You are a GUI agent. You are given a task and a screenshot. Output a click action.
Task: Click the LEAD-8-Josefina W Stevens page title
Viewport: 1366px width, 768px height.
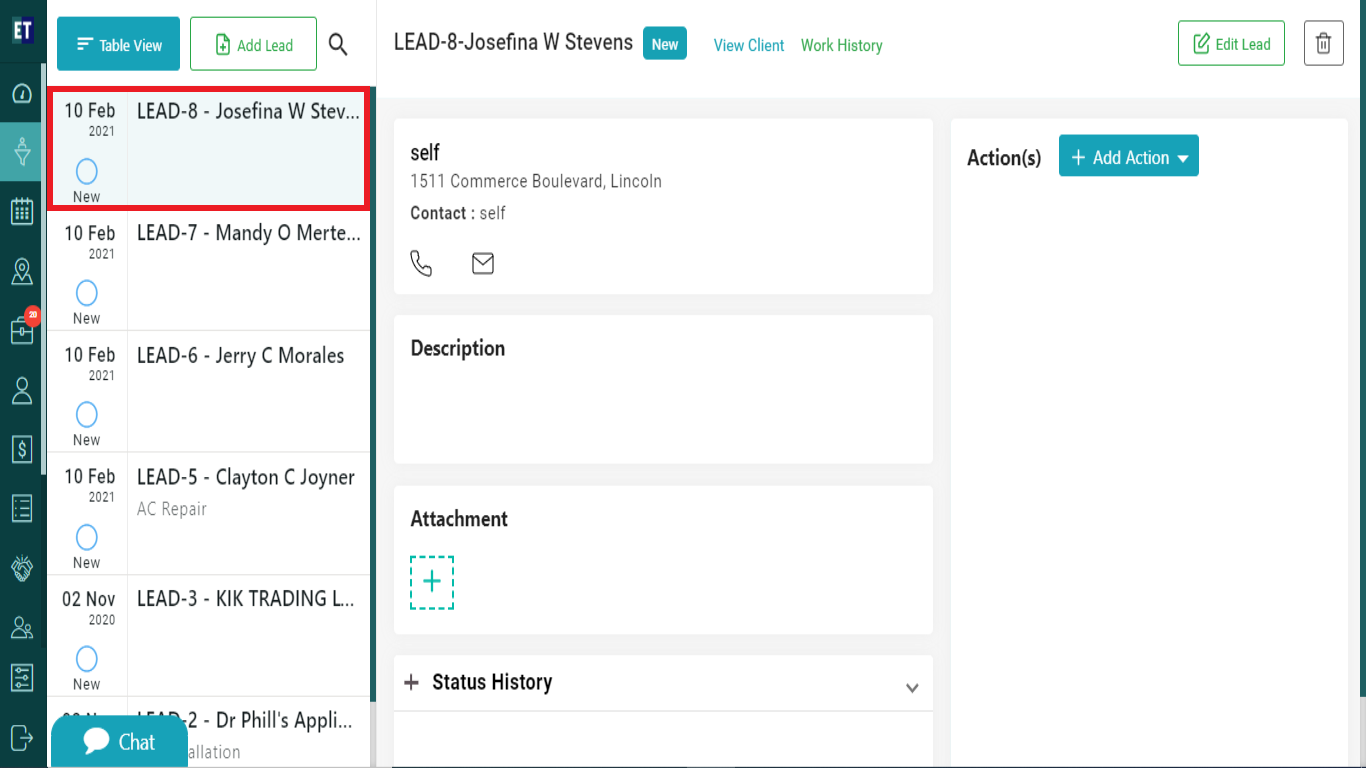point(513,42)
